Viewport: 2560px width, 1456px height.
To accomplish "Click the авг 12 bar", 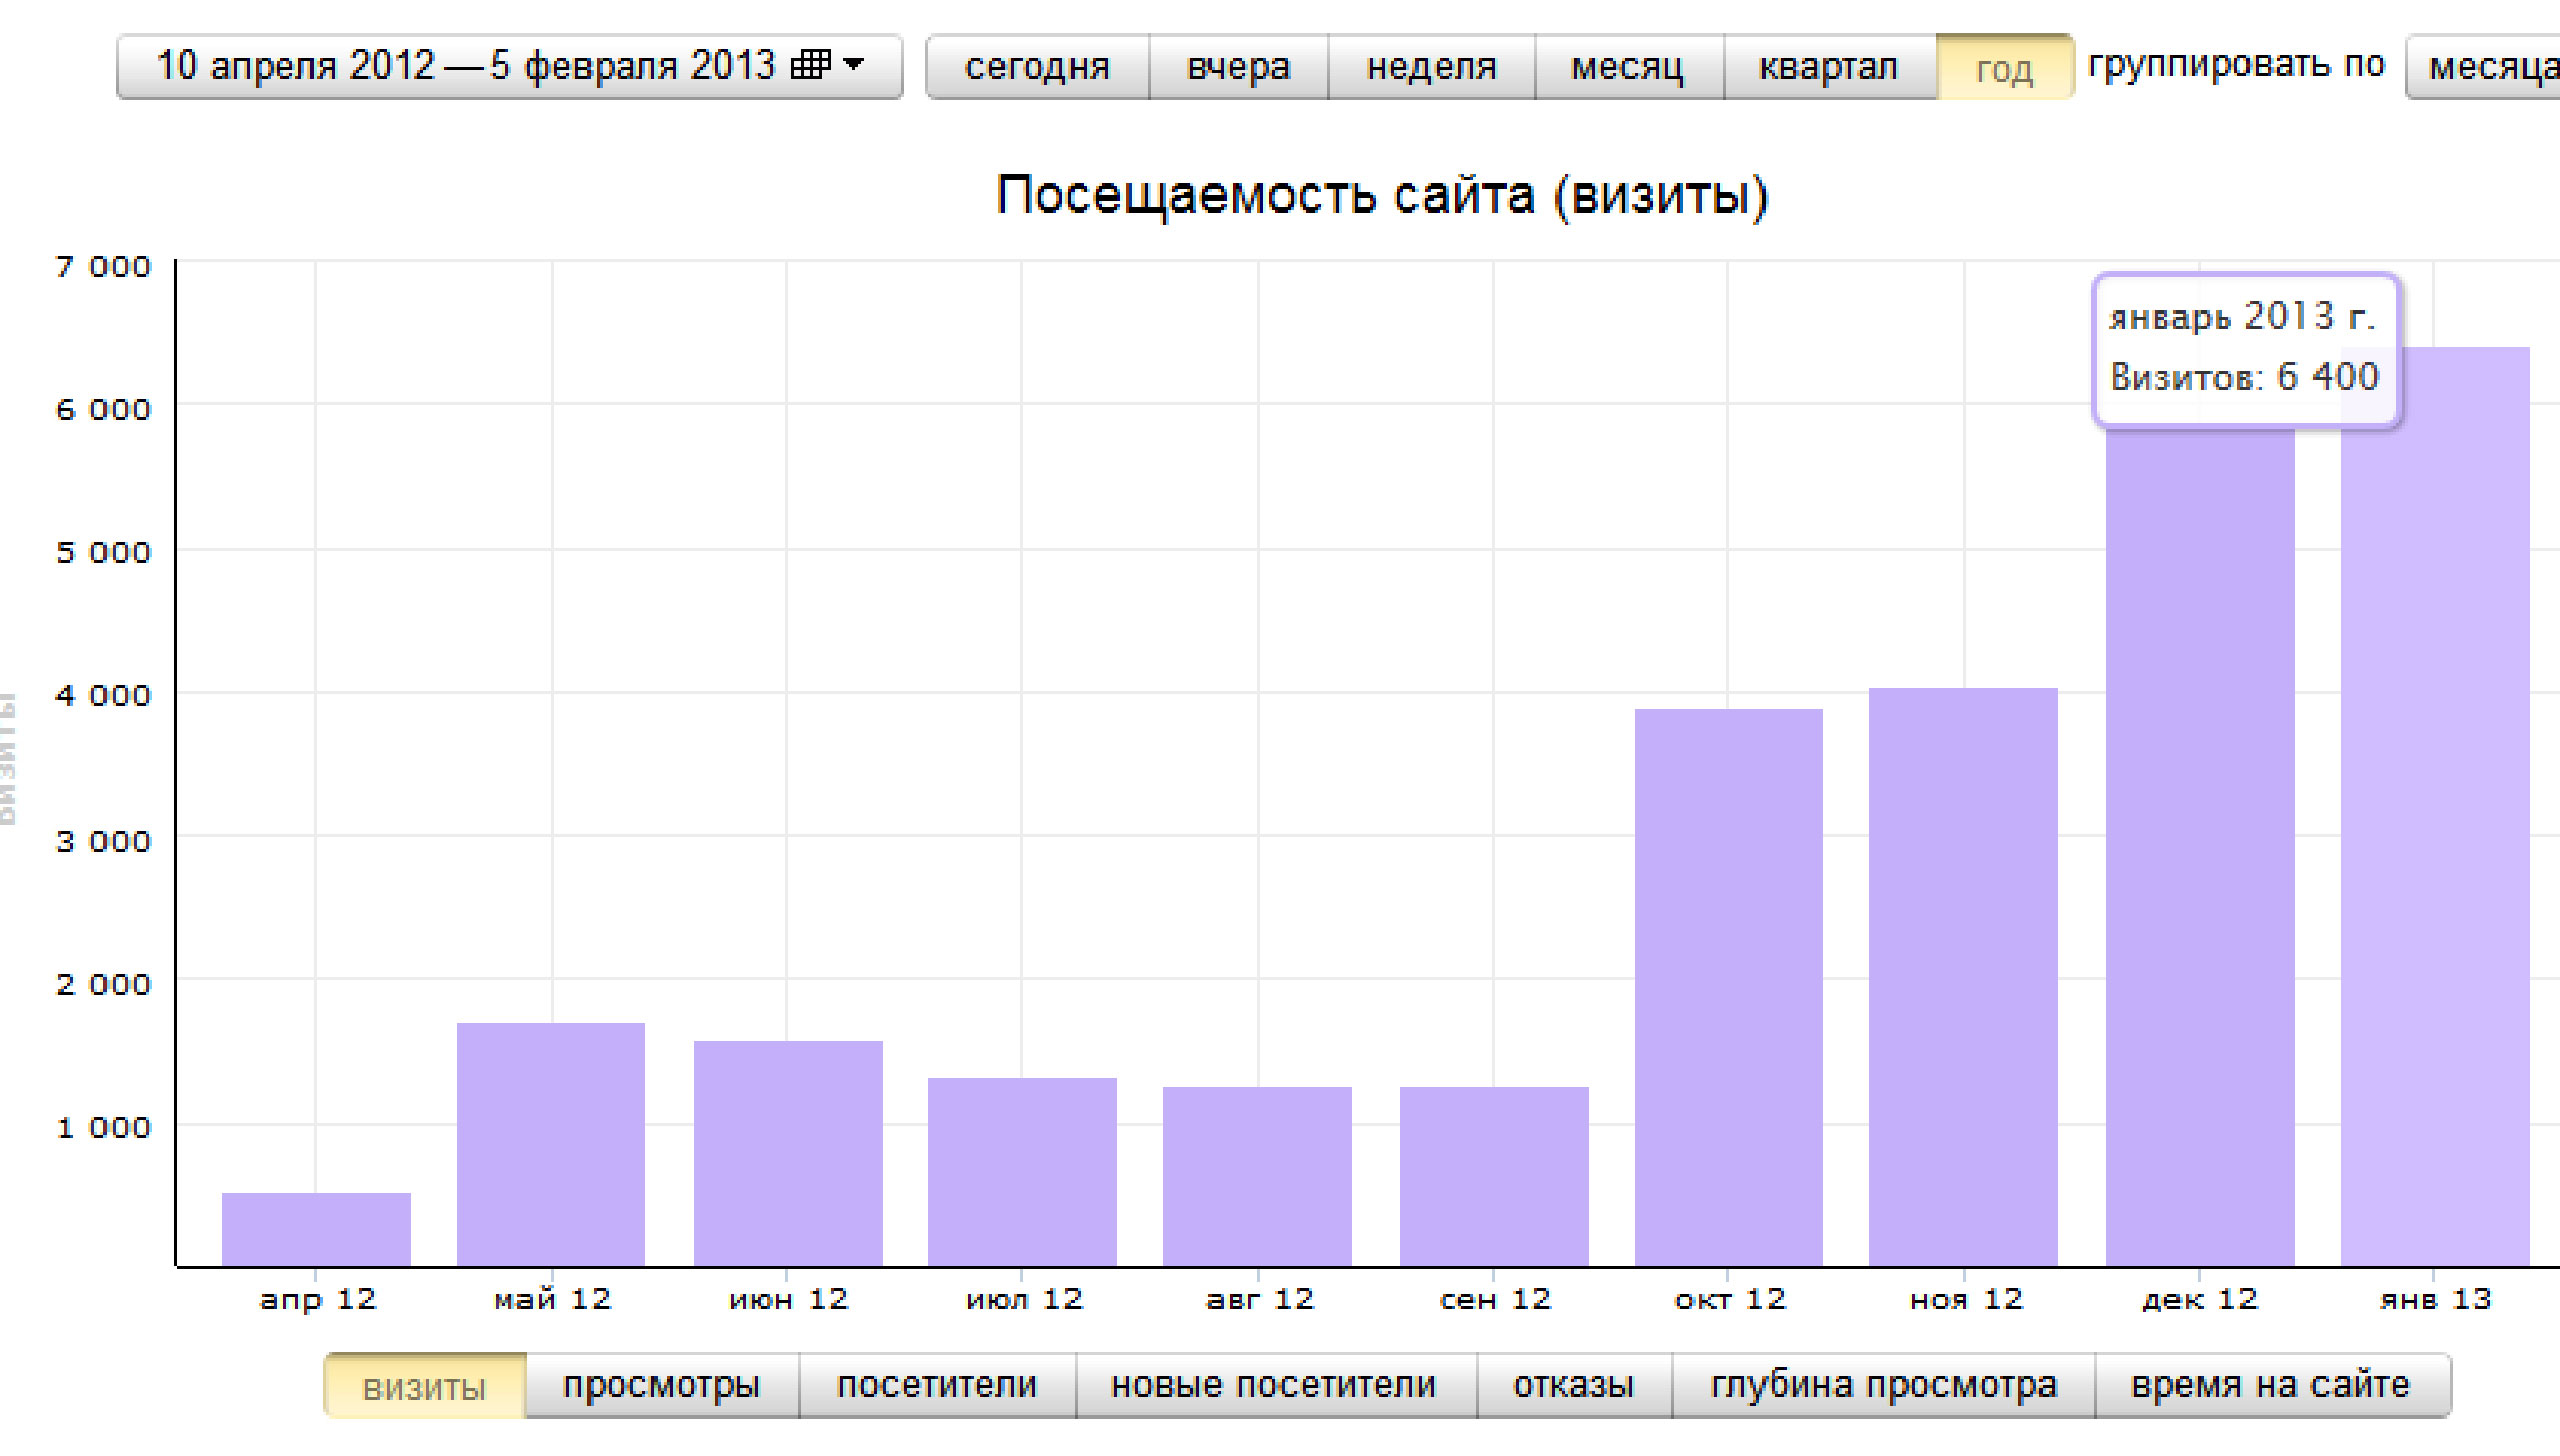I will pos(1257,1176).
